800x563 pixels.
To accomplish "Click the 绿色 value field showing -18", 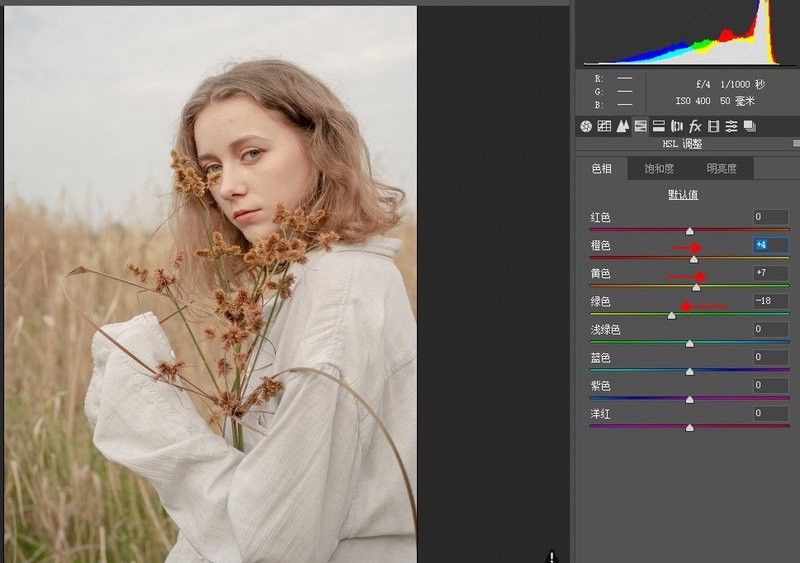I will (771, 301).
